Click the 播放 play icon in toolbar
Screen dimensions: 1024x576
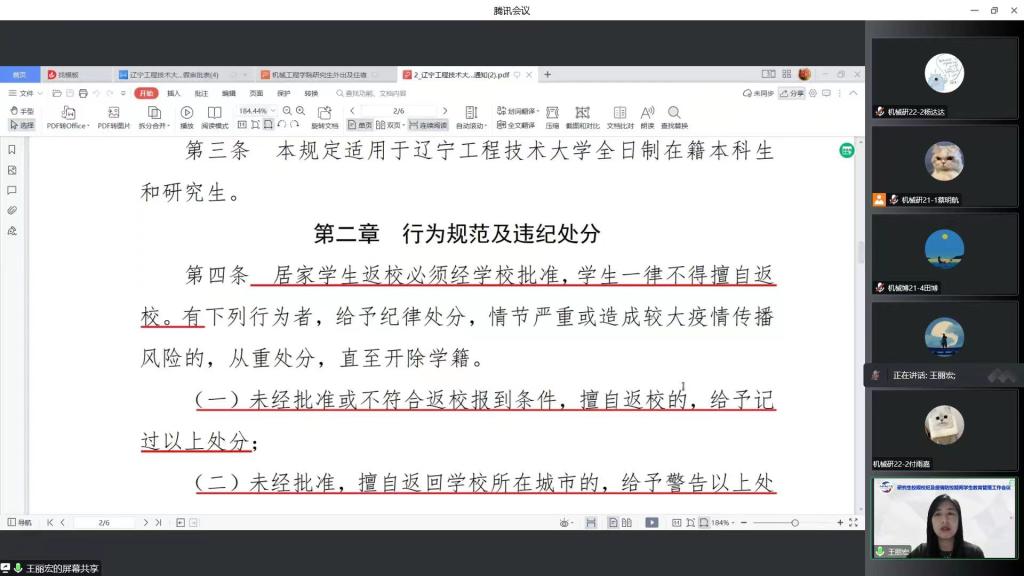(x=187, y=117)
